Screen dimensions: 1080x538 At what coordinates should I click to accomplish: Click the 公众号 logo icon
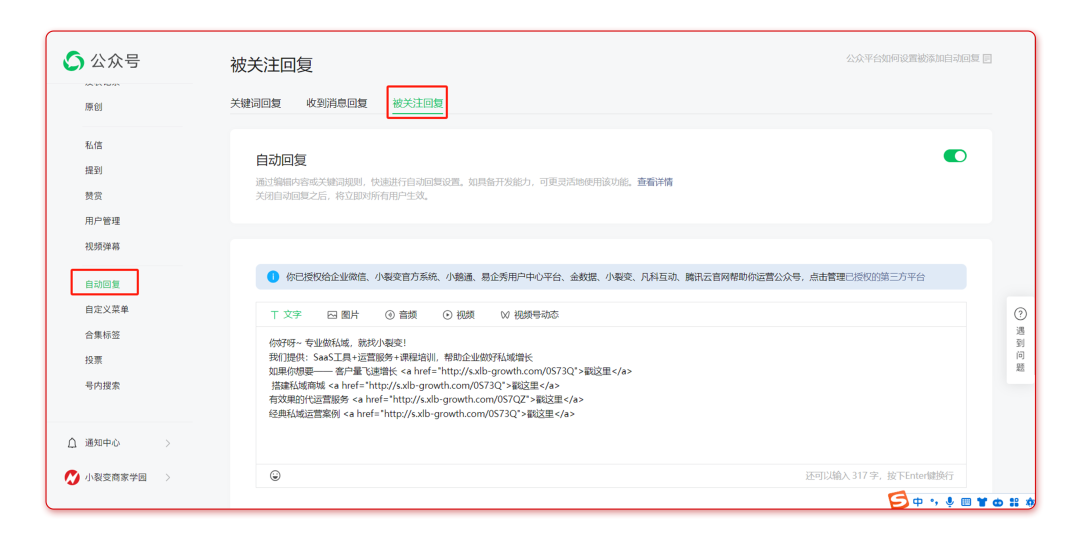pos(74,62)
